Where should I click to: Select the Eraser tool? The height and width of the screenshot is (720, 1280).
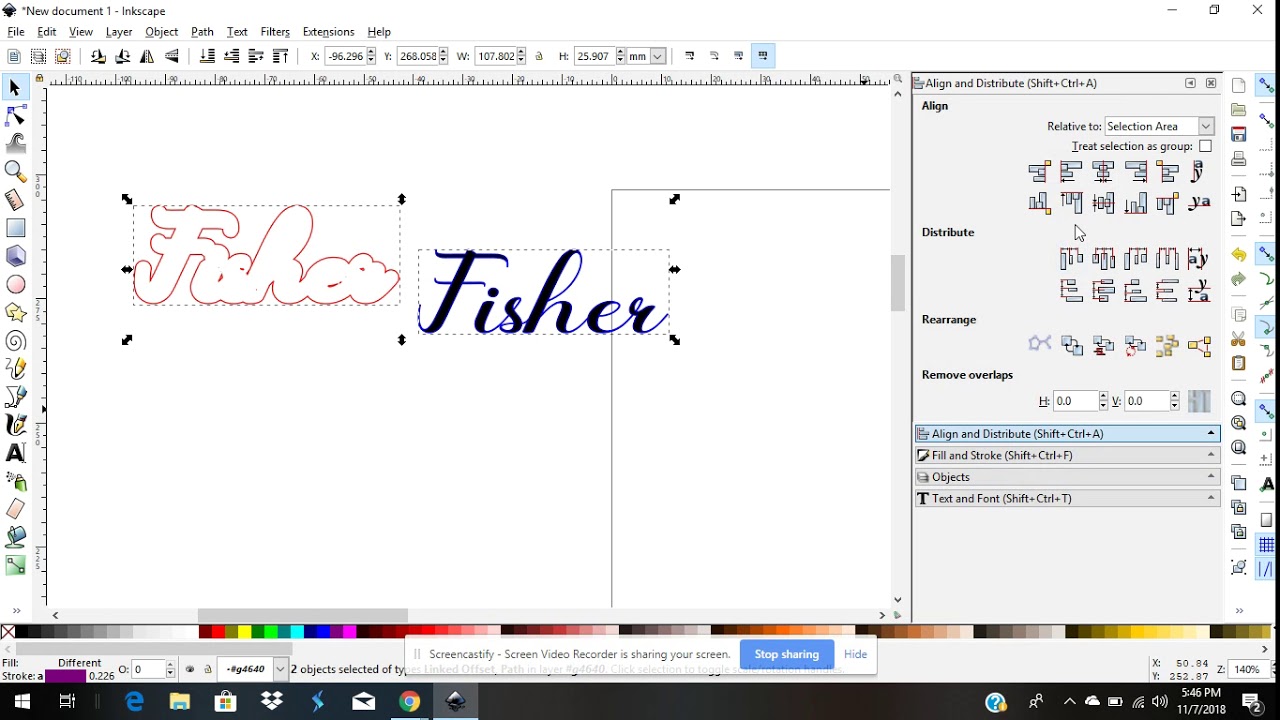click(x=15, y=509)
